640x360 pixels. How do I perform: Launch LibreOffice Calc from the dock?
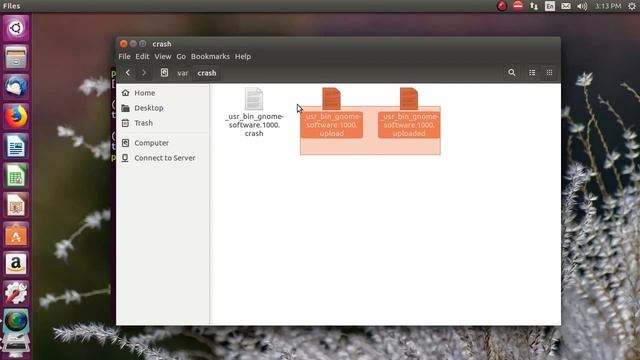16,176
